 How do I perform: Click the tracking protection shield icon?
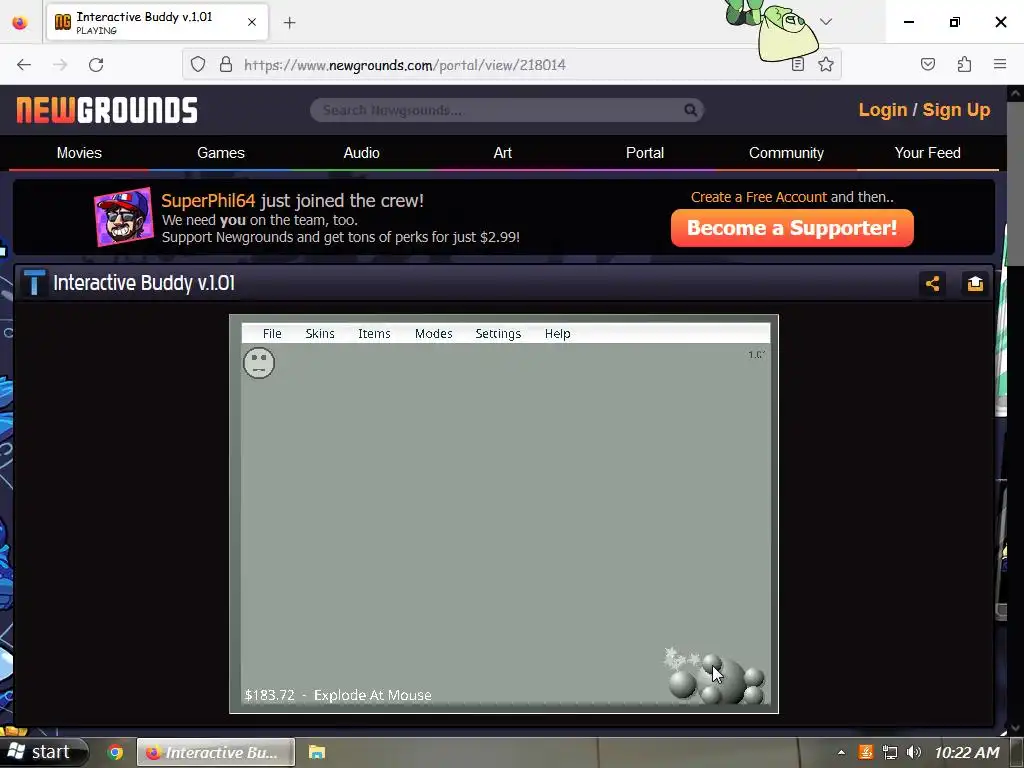[198, 64]
